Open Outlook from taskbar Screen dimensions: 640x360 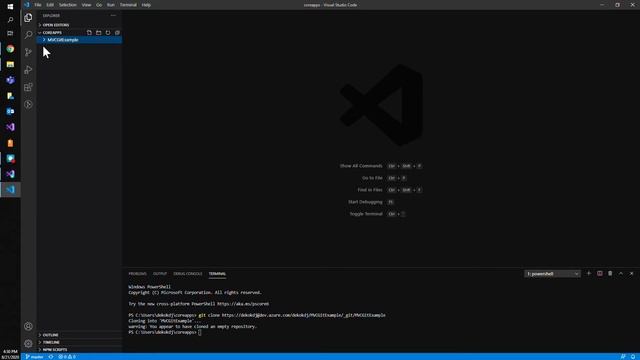pyautogui.click(x=10, y=111)
